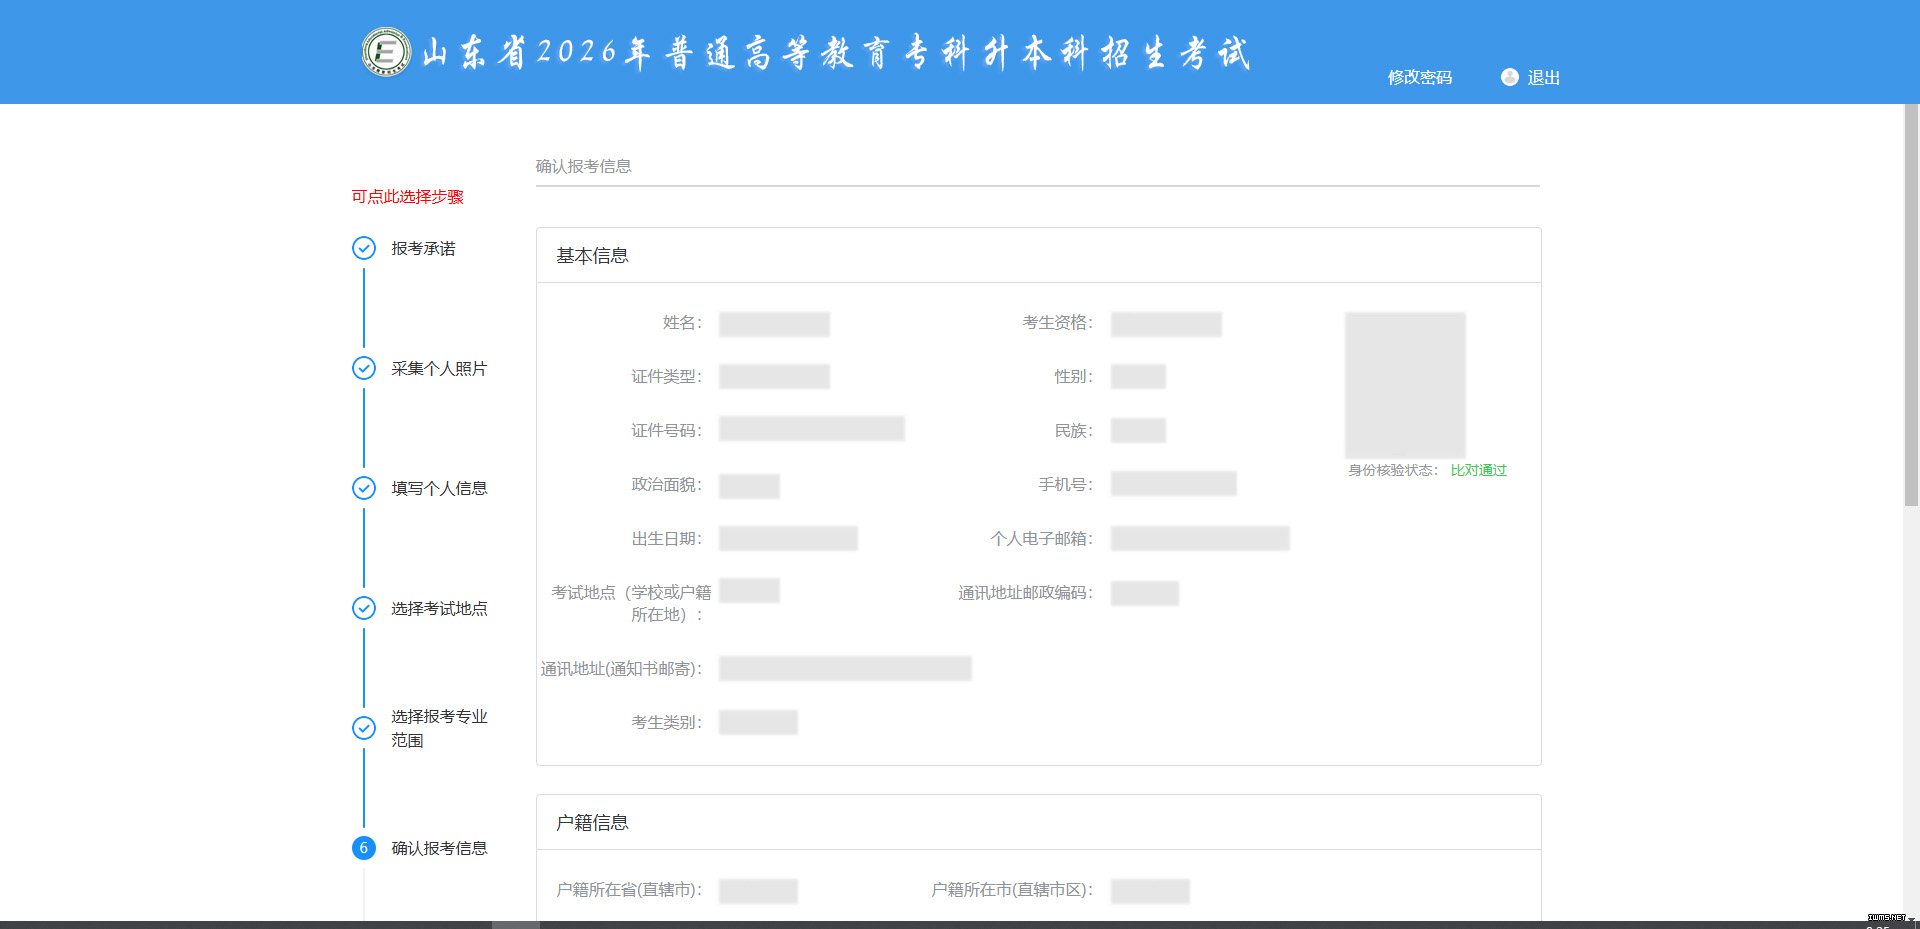Click the exam authority logo in header
Viewport: 1920px width, 929px height.
coord(386,52)
